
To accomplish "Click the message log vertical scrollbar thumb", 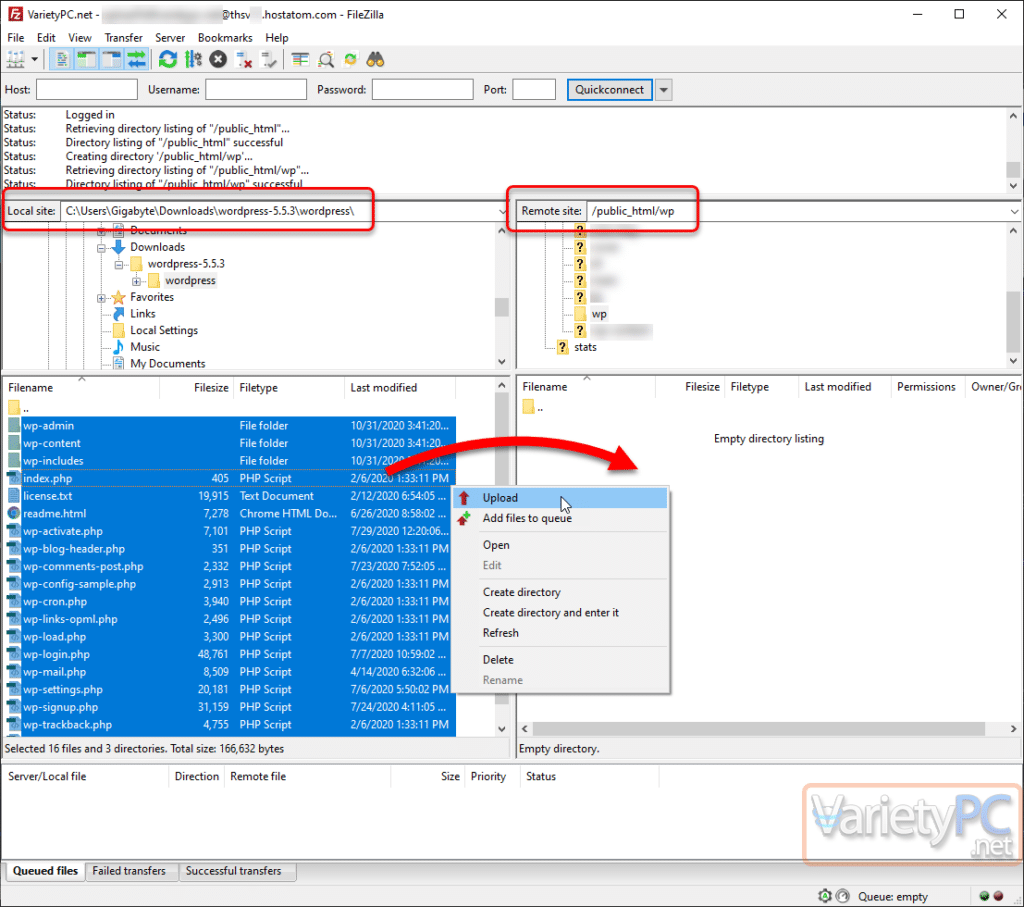I will click(x=1013, y=169).
